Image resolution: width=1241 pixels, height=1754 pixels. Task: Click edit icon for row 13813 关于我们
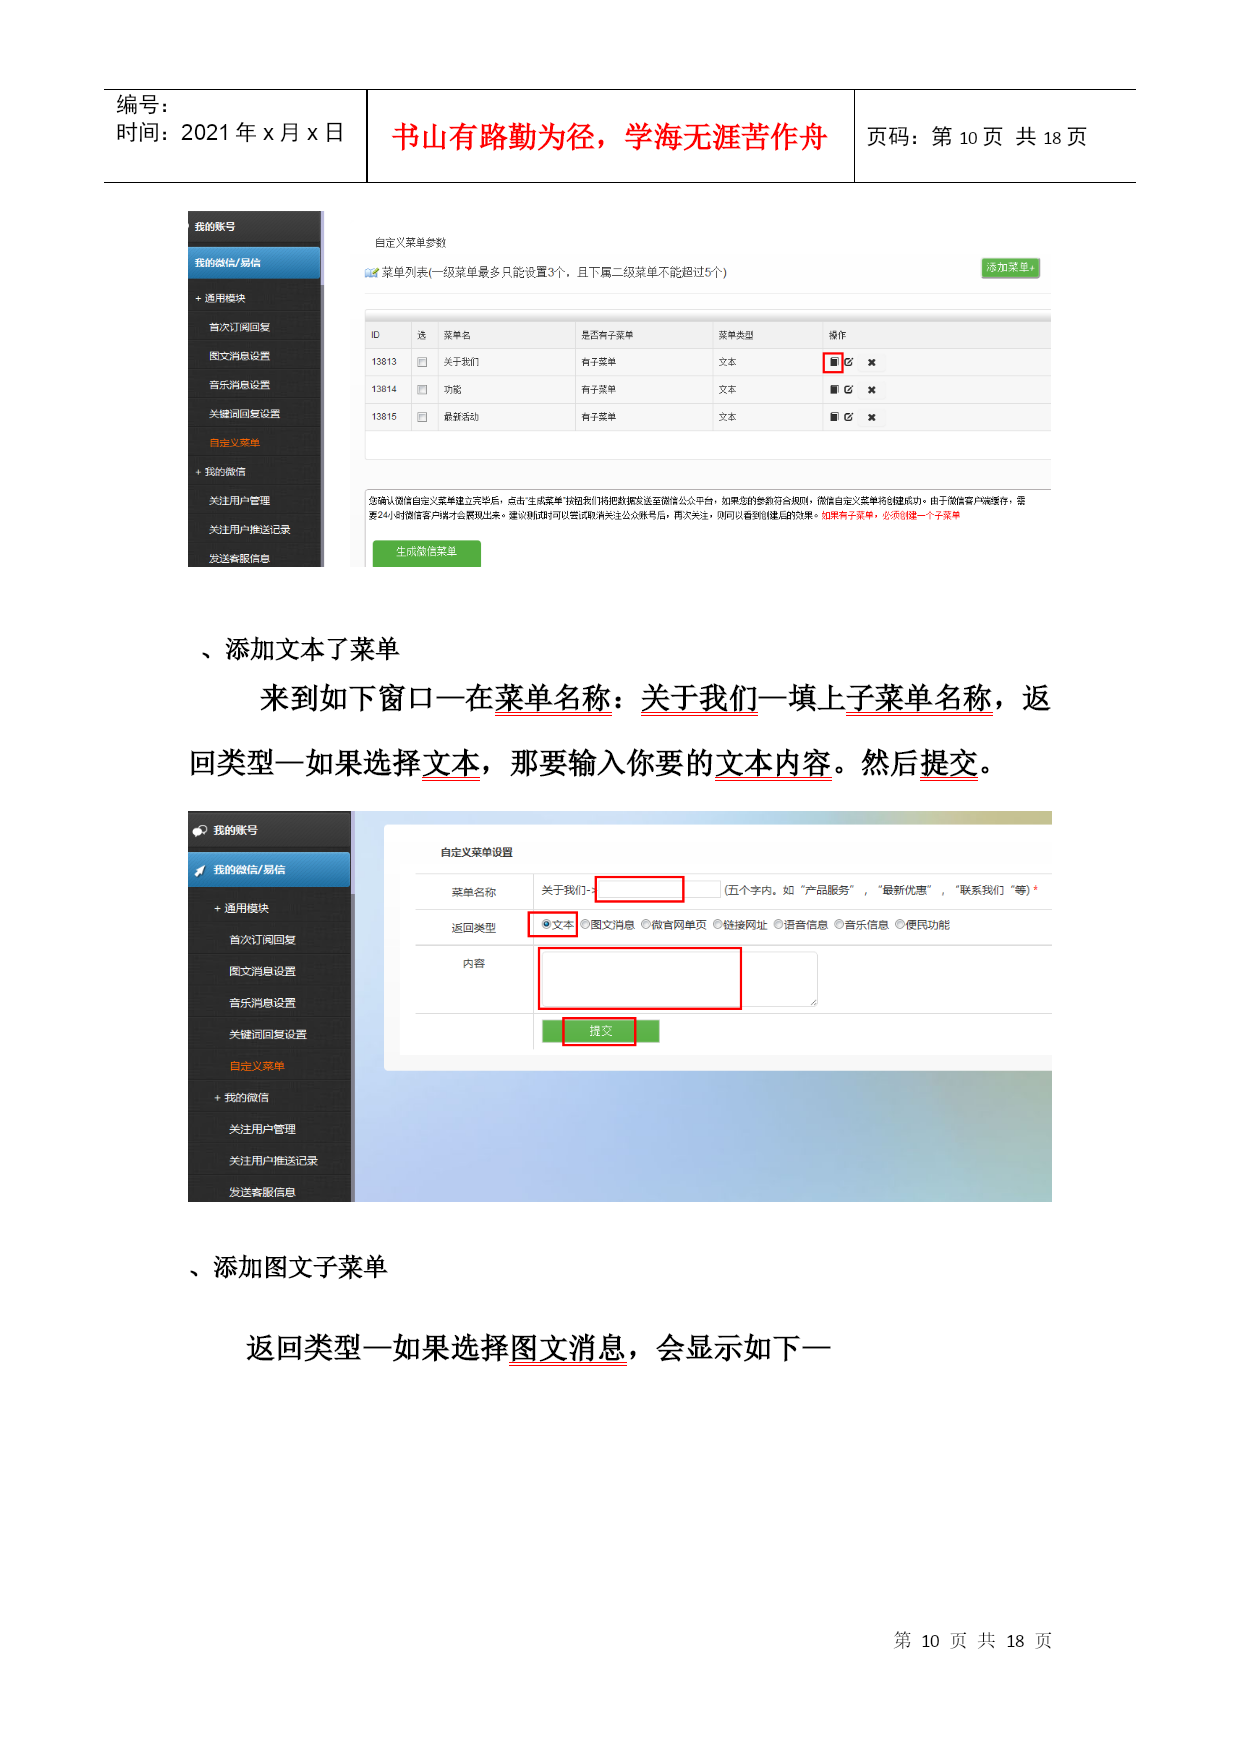click(x=849, y=362)
